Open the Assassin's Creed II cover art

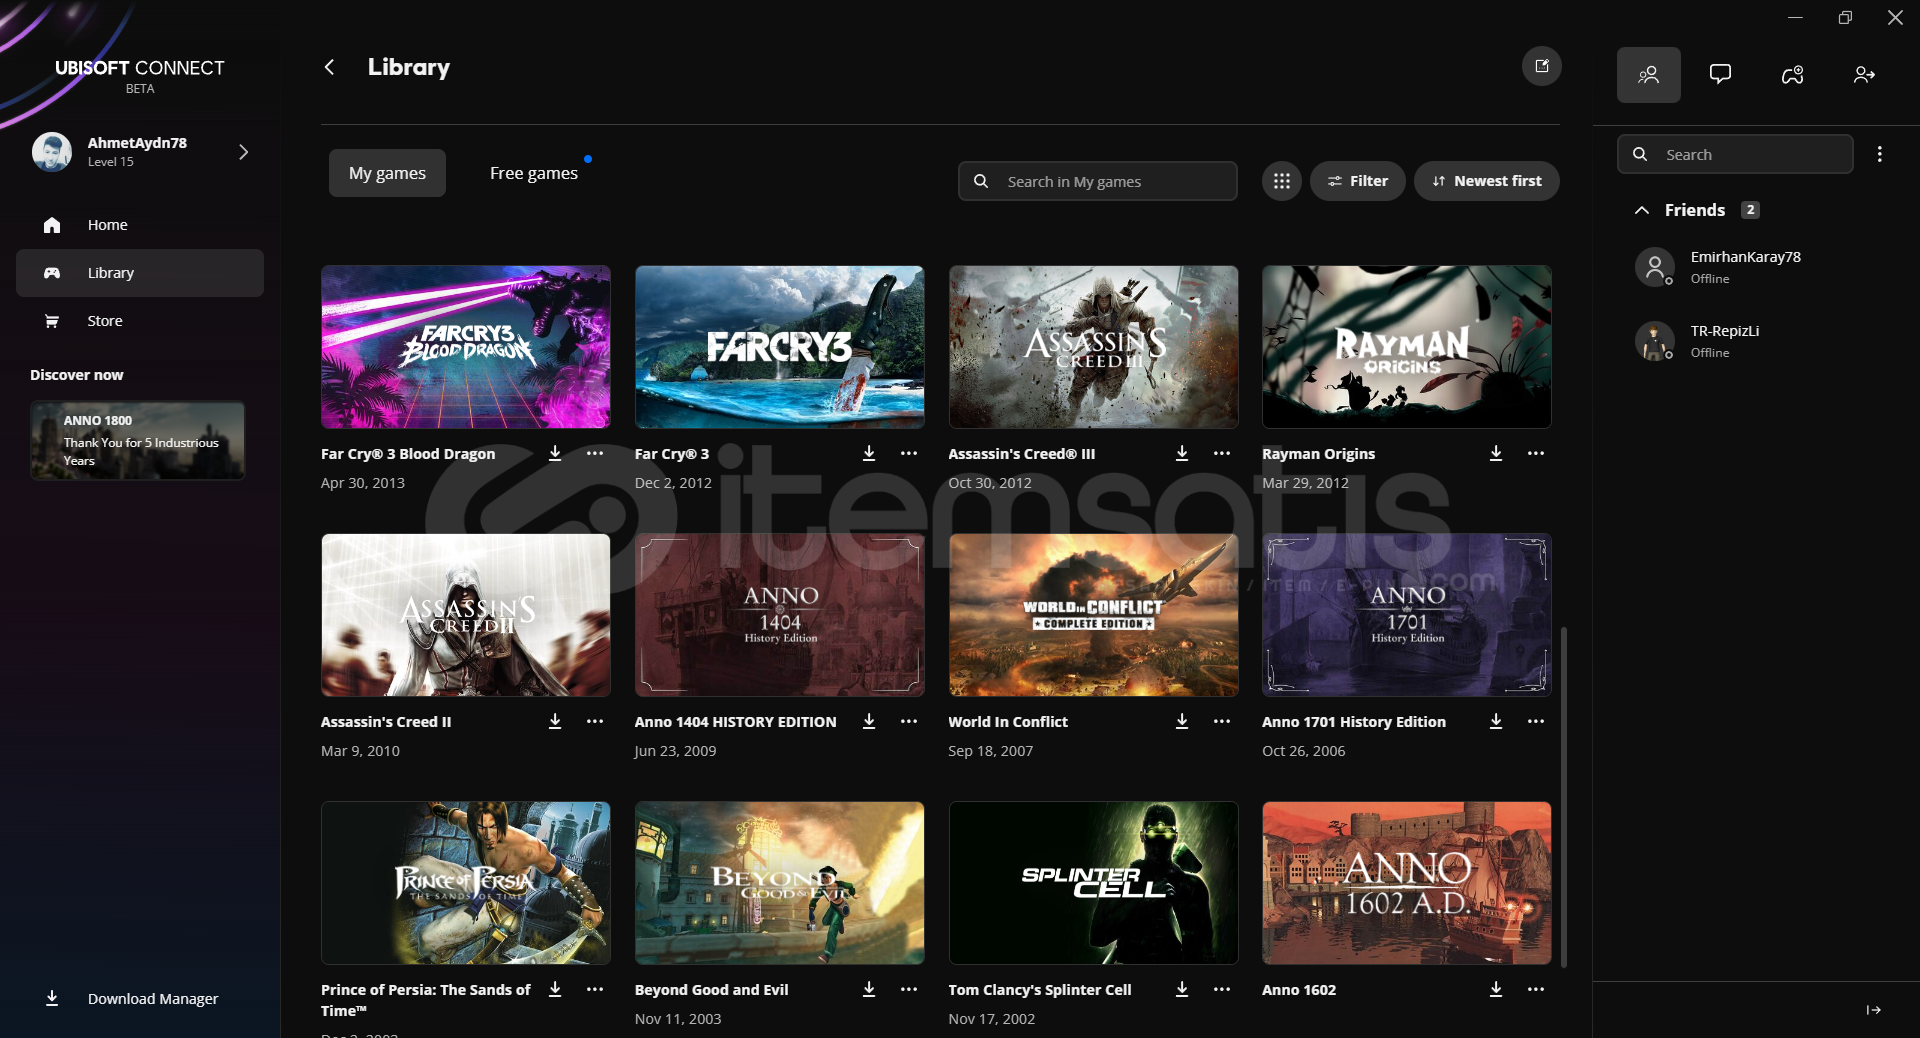pos(465,615)
